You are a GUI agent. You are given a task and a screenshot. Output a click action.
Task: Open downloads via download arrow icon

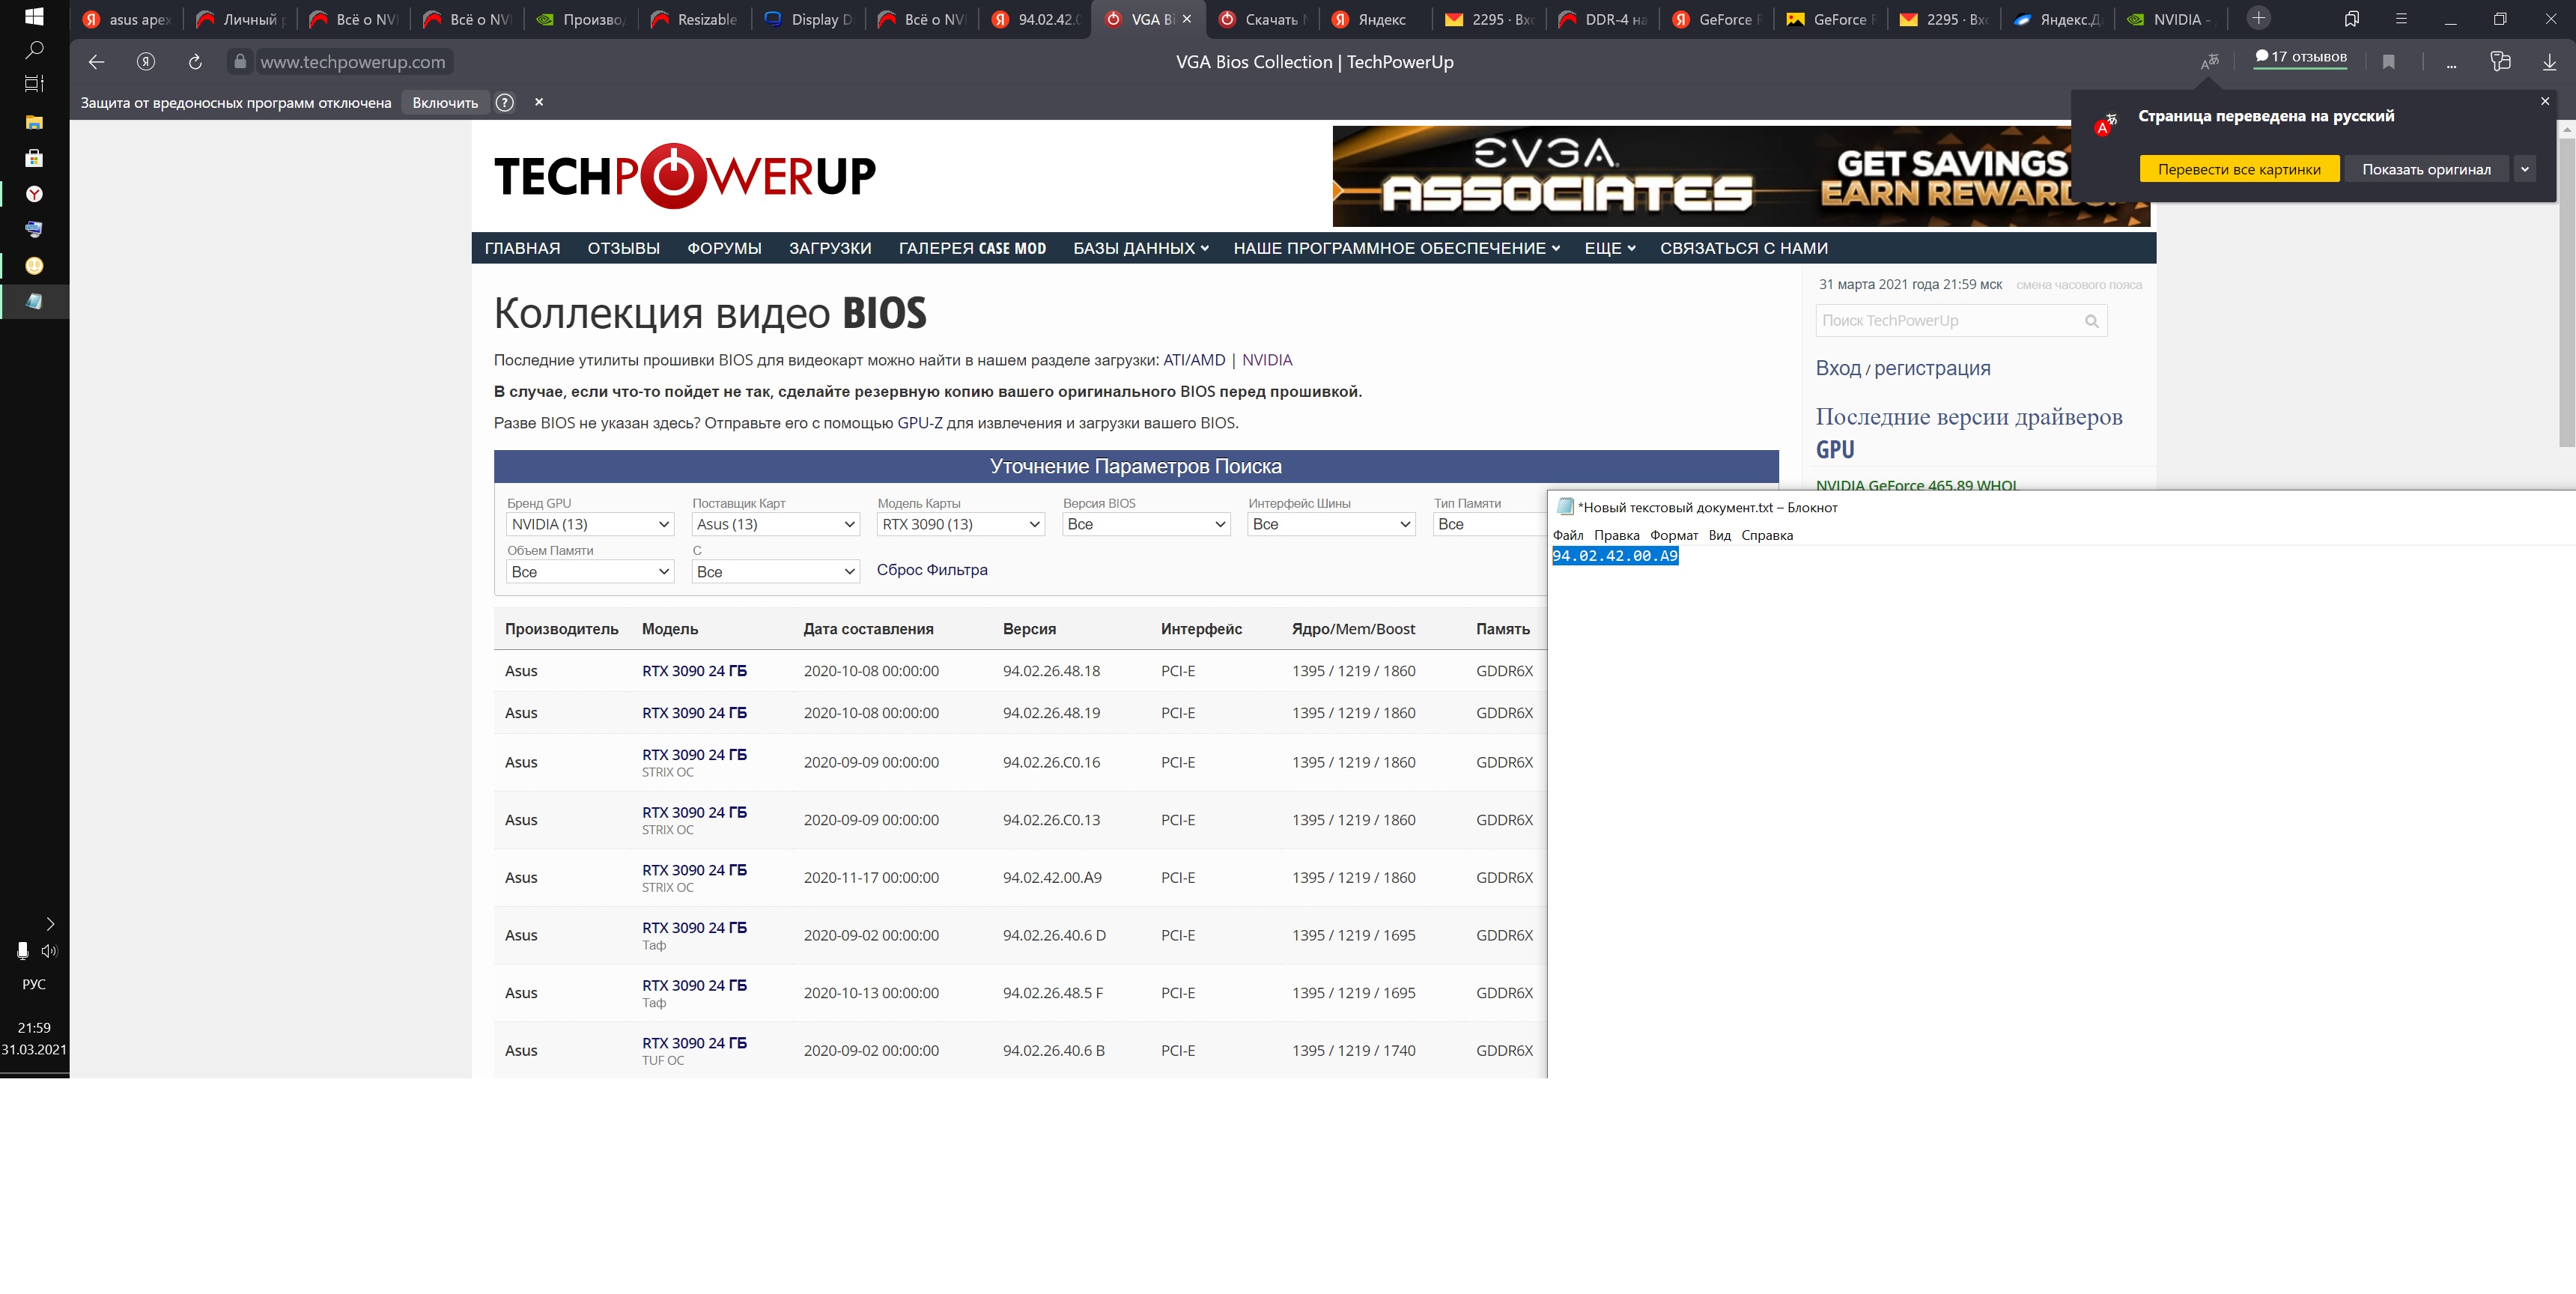pos(2549,62)
